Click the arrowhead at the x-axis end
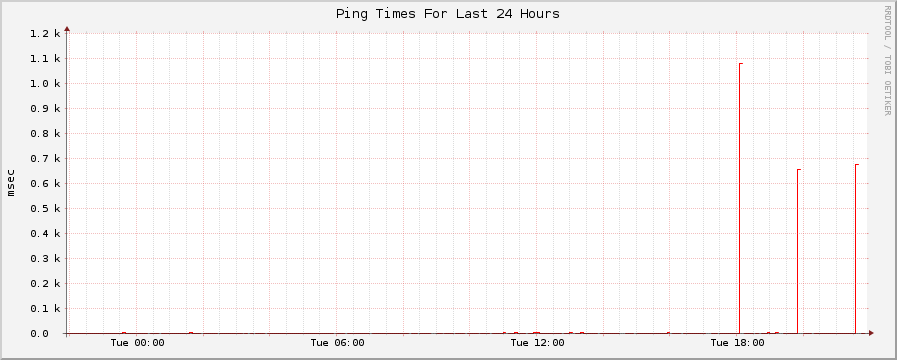 pyautogui.click(x=871, y=333)
